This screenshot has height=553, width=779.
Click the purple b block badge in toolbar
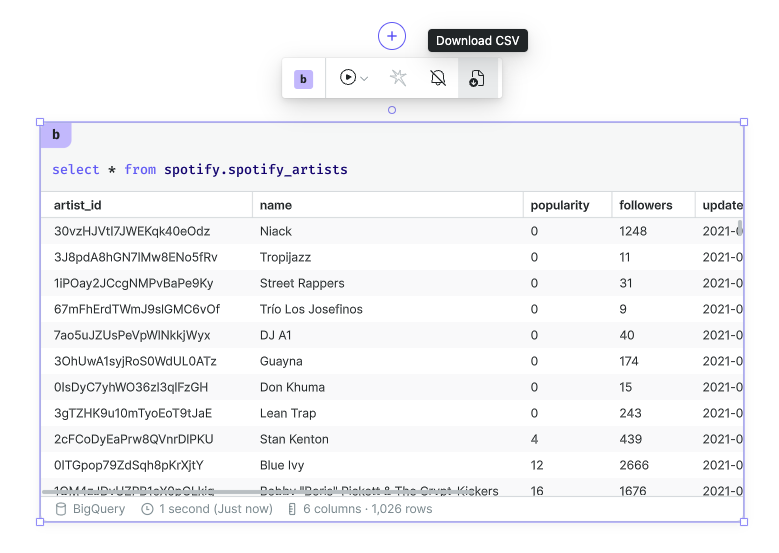(304, 79)
